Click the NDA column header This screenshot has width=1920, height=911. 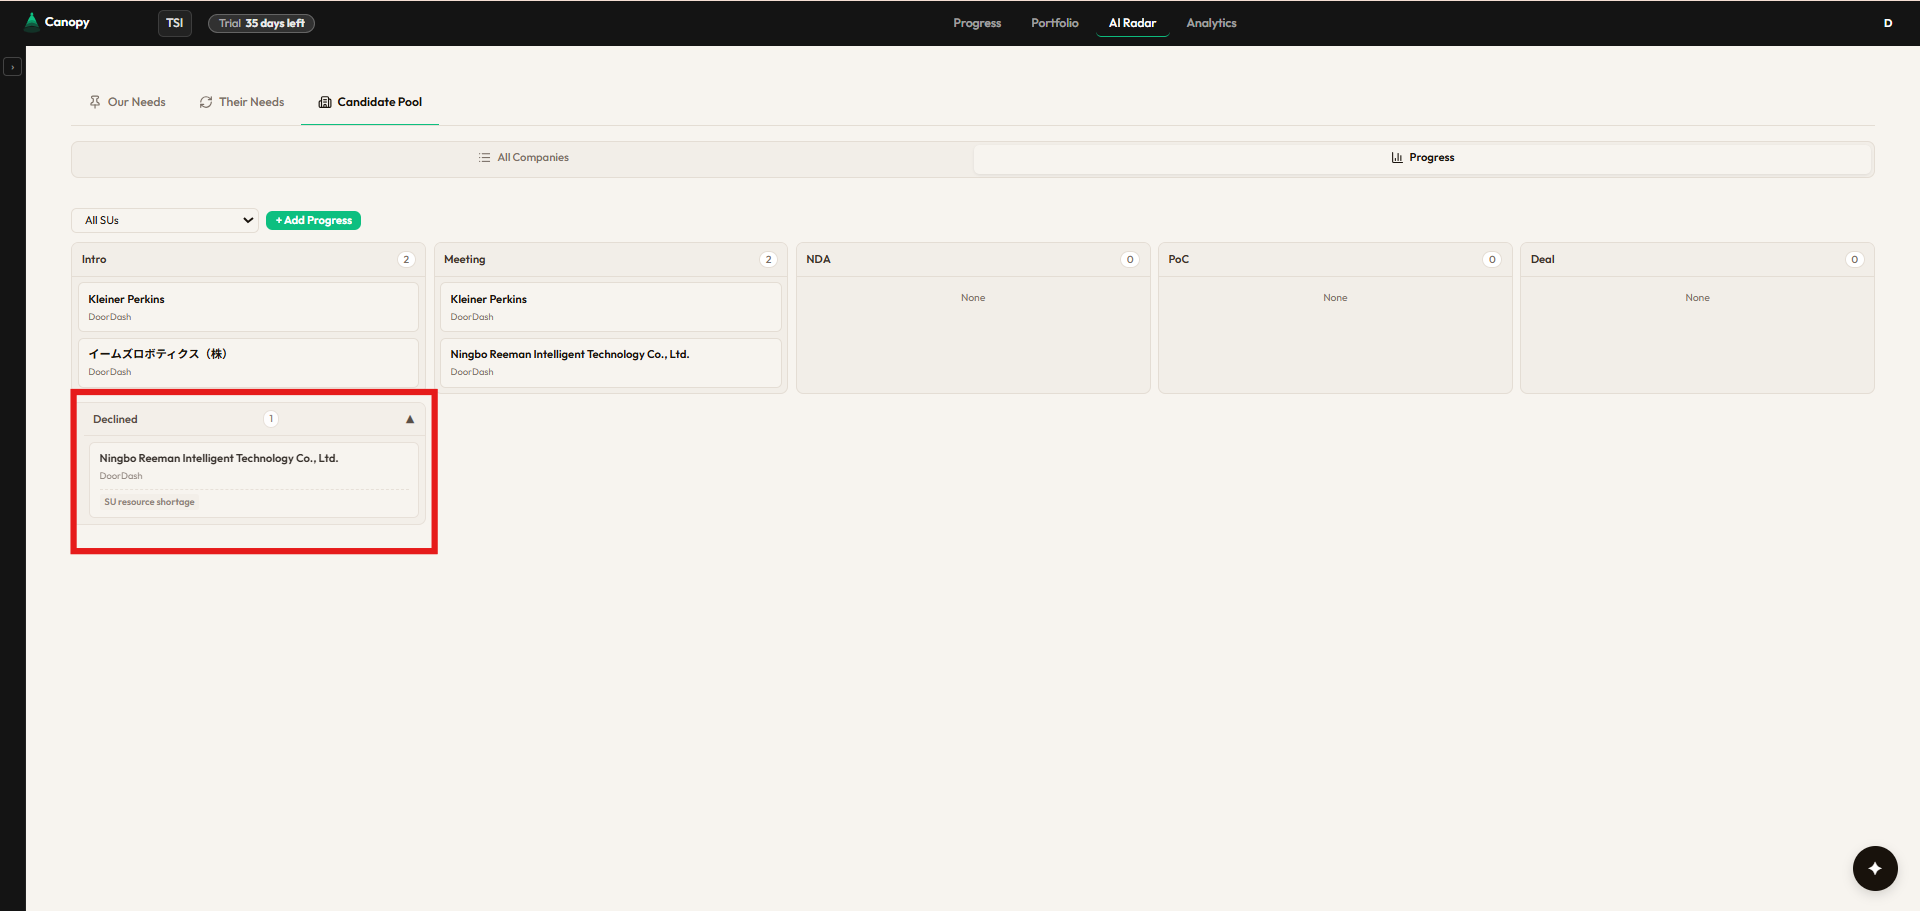pyautogui.click(x=973, y=260)
